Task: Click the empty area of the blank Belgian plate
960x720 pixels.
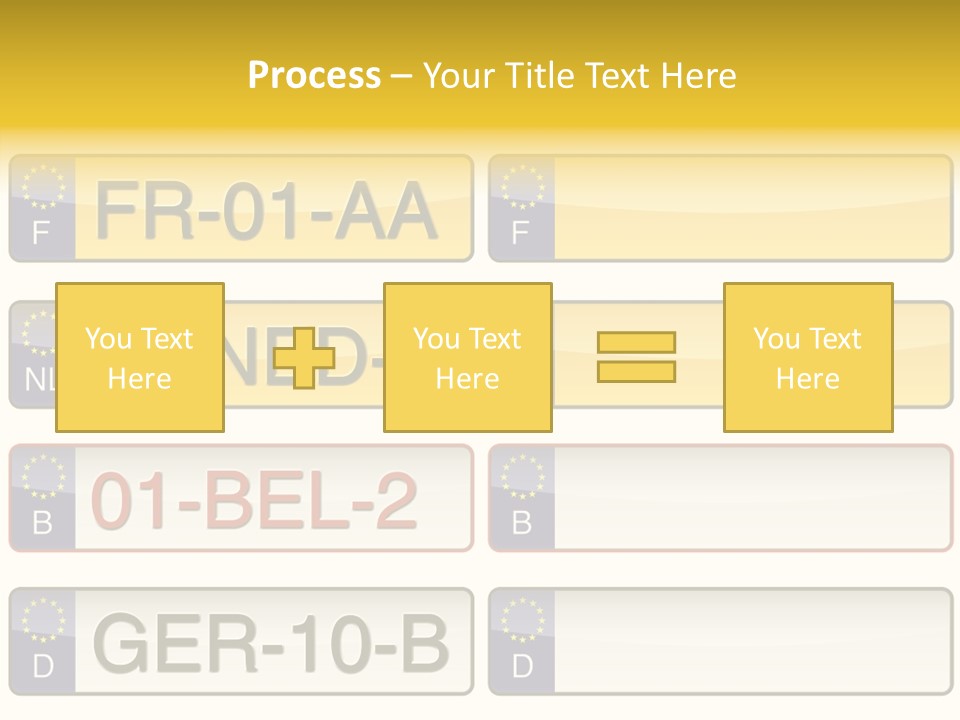Action: point(750,498)
